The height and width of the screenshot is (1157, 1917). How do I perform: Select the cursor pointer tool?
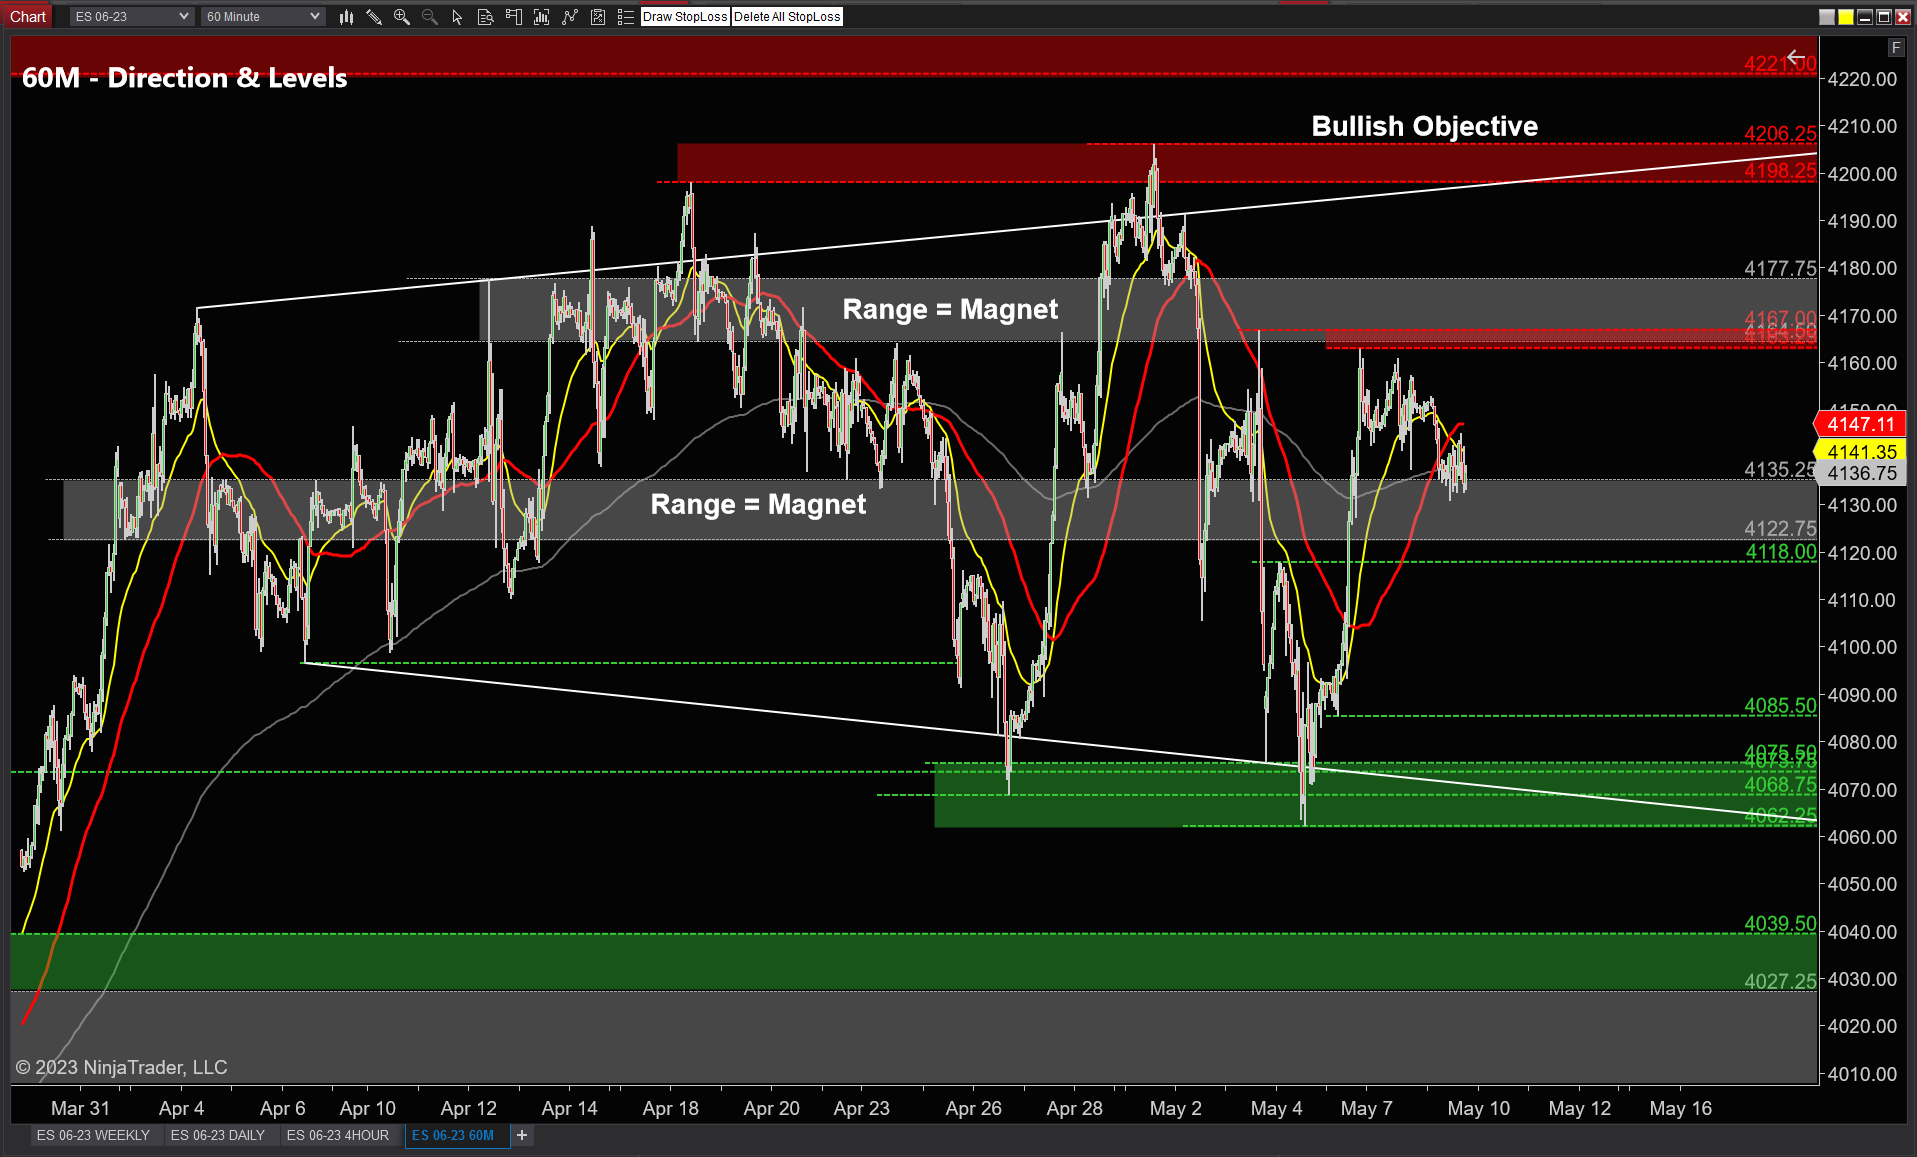click(x=457, y=17)
